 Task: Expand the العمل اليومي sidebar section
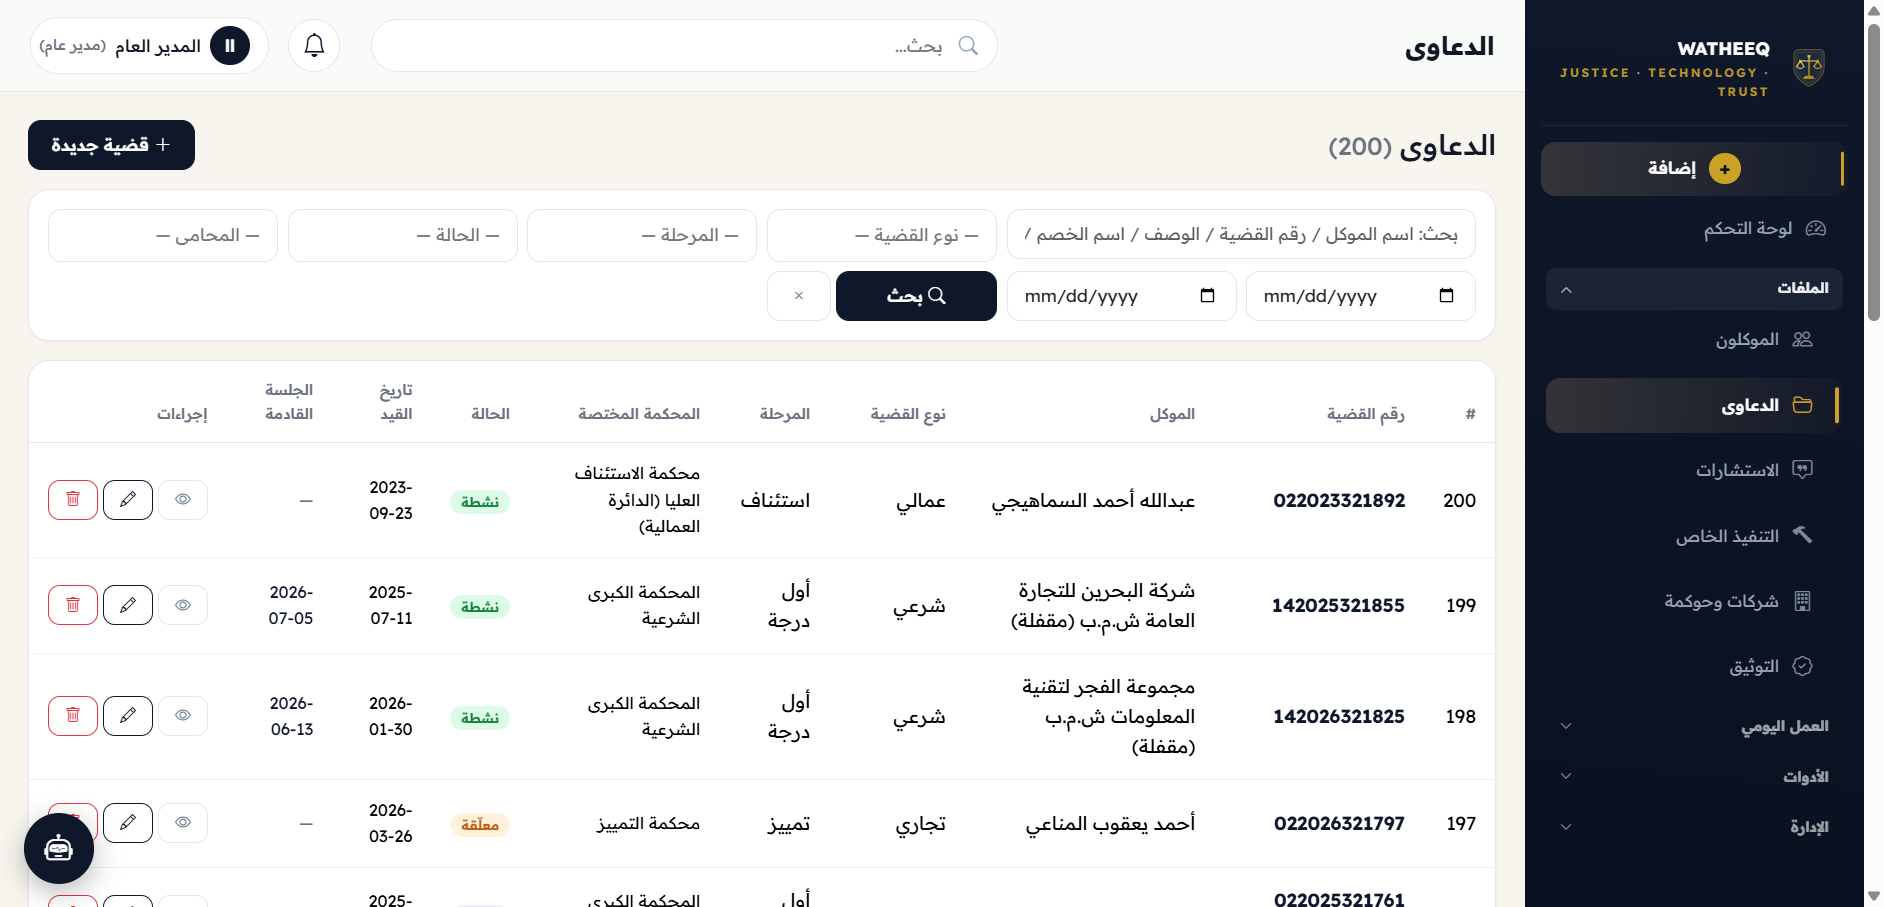(1694, 726)
